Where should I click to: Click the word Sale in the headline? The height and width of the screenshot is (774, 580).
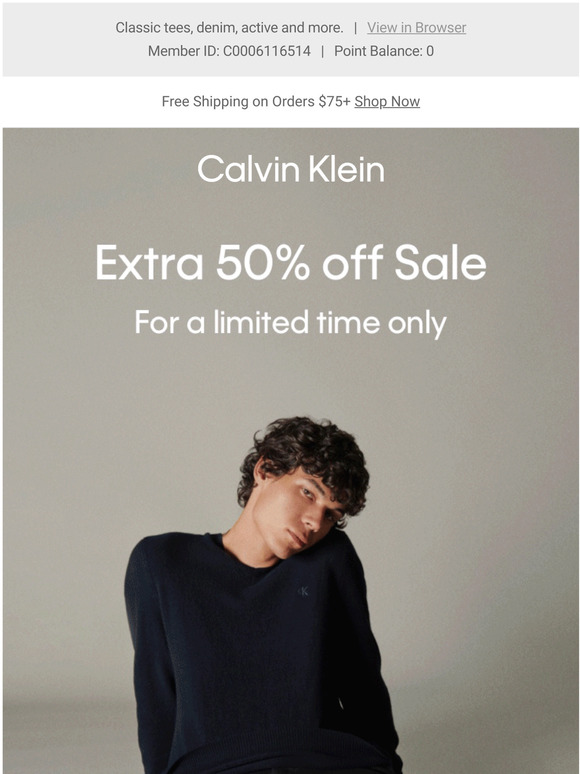440,262
